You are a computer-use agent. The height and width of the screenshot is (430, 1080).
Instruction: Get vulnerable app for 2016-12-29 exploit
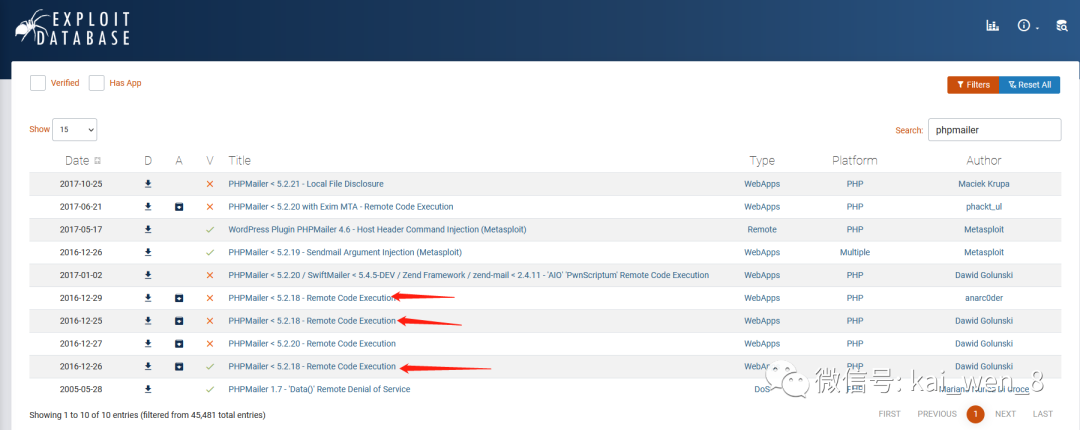179,298
